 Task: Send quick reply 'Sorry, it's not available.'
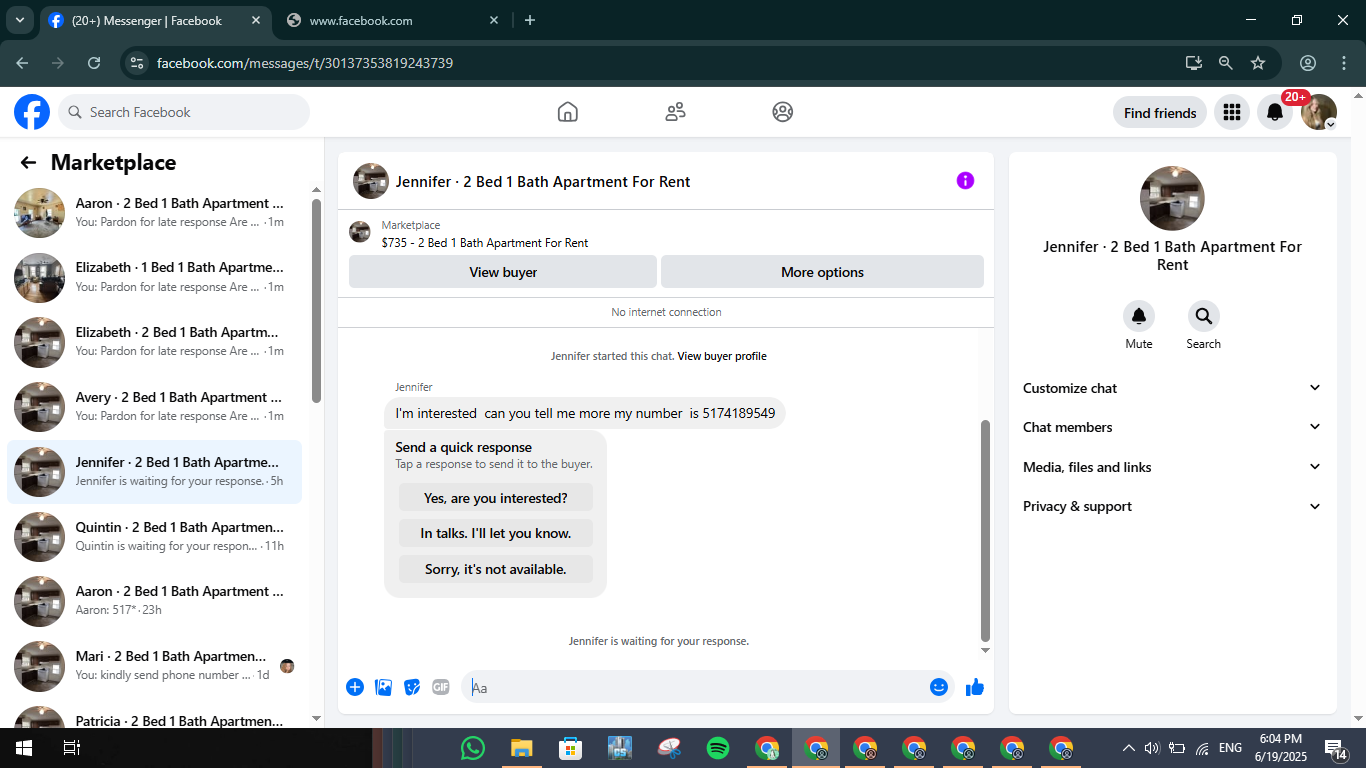click(x=496, y=569)
